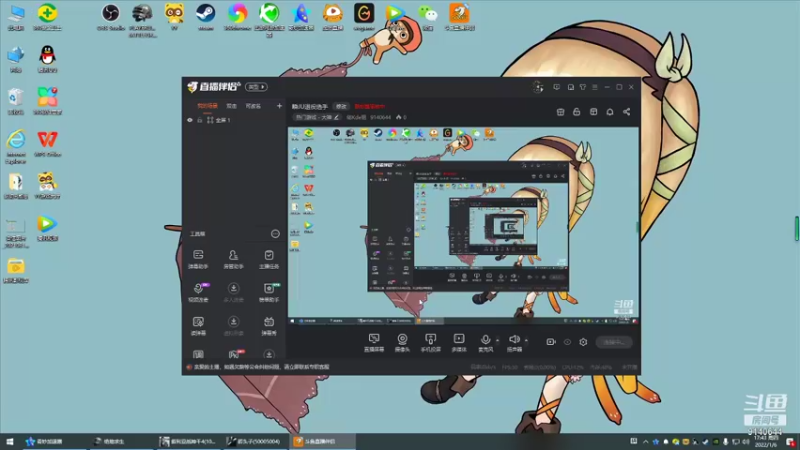Open the toolbox tool with purple badge

pyautogui.click(x=198, y=292)
